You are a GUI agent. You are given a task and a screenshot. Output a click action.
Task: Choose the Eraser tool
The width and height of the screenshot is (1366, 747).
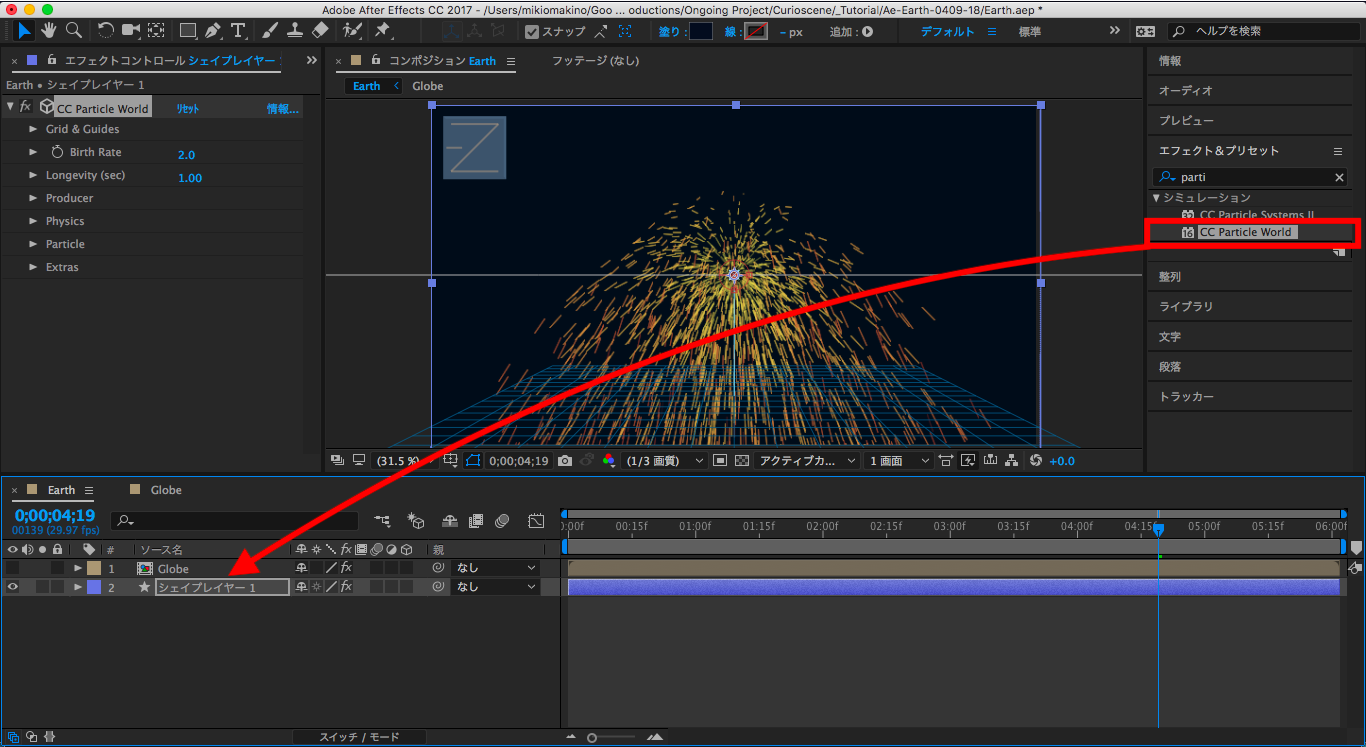click(320, 30)
